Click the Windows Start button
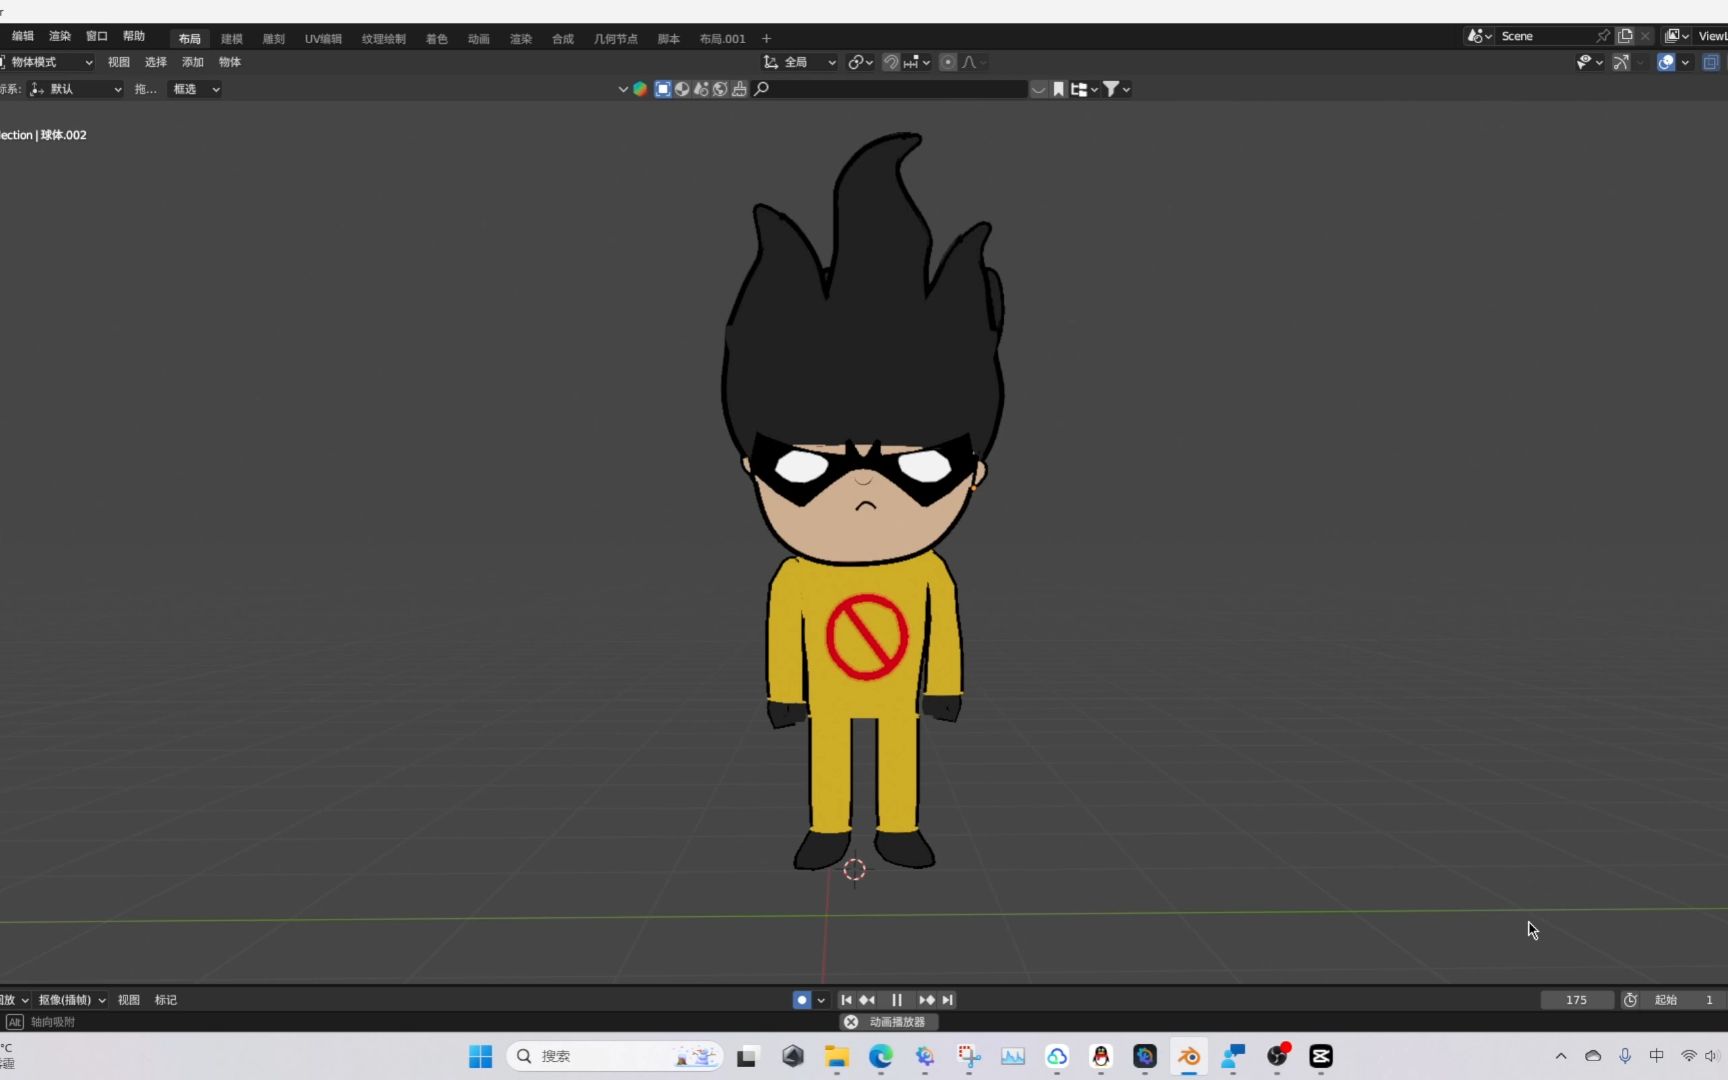1728x1080 pixels. 481,1056
